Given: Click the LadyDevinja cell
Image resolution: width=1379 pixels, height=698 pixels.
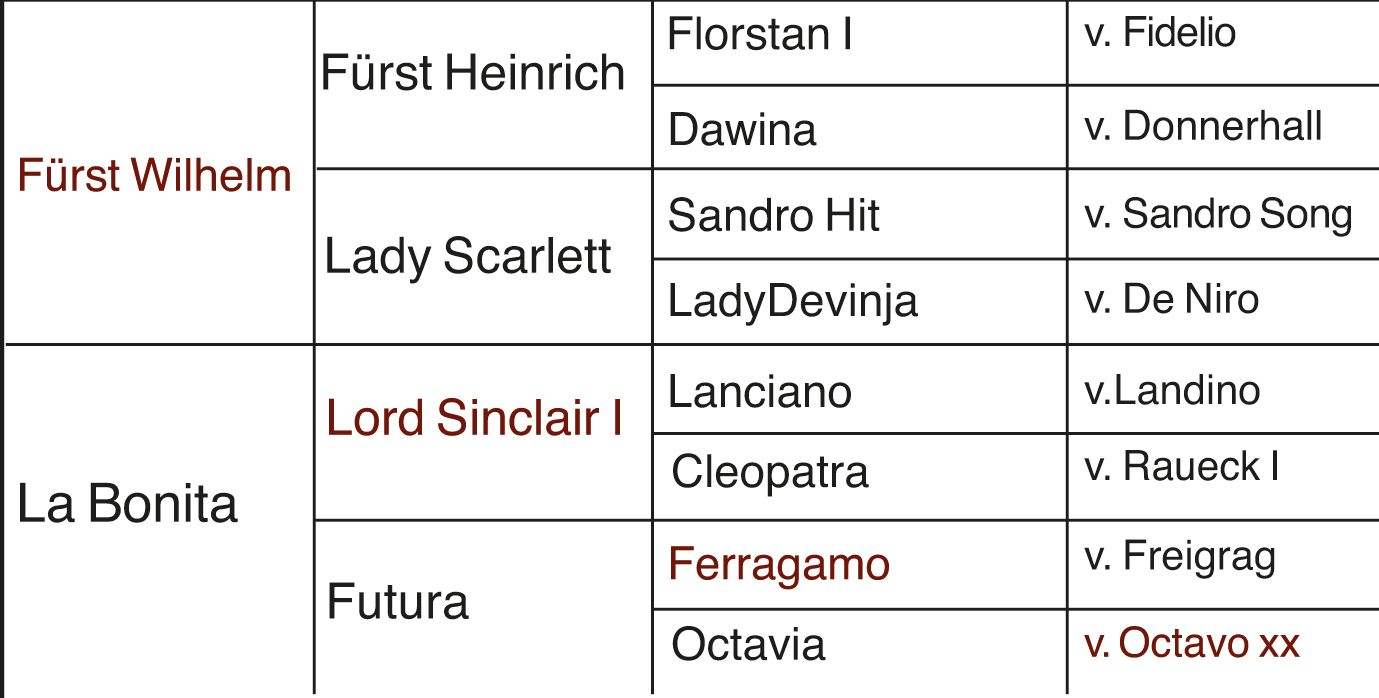Looking at the screenshot, I should pos(792,301).
